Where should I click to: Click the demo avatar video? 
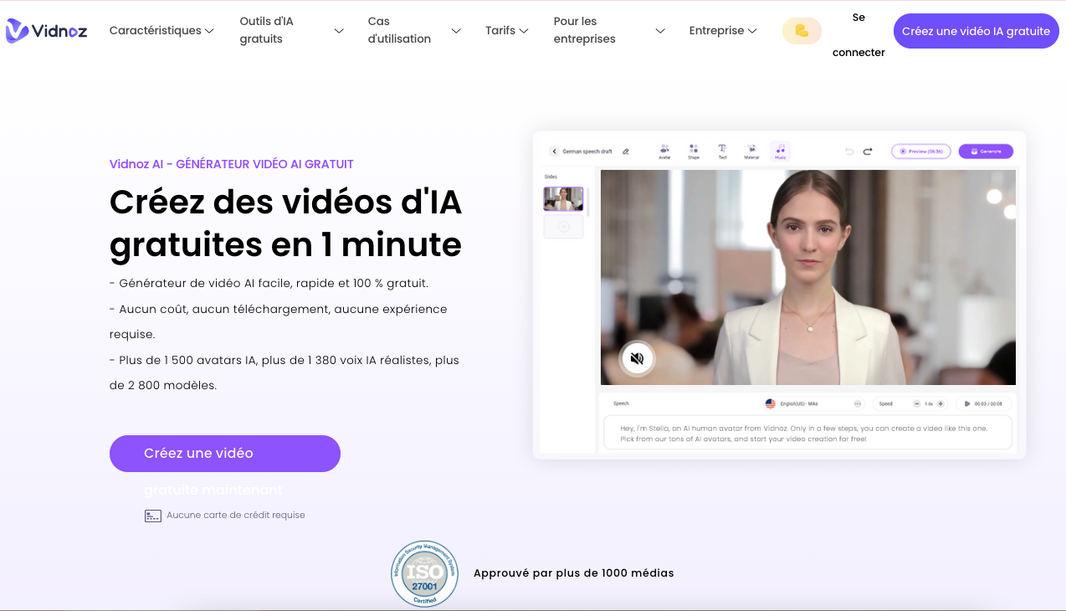(x=808, y=277)
